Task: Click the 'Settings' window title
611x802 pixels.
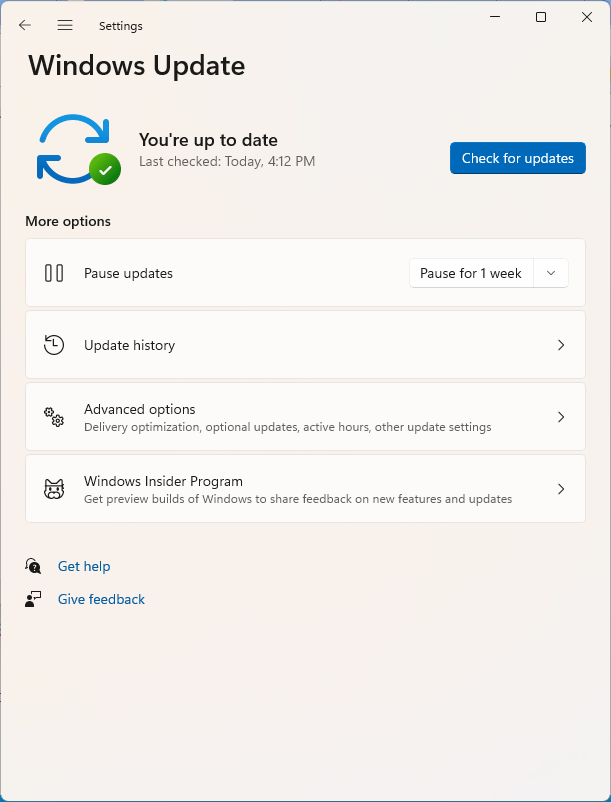Action: pos(121,26)
